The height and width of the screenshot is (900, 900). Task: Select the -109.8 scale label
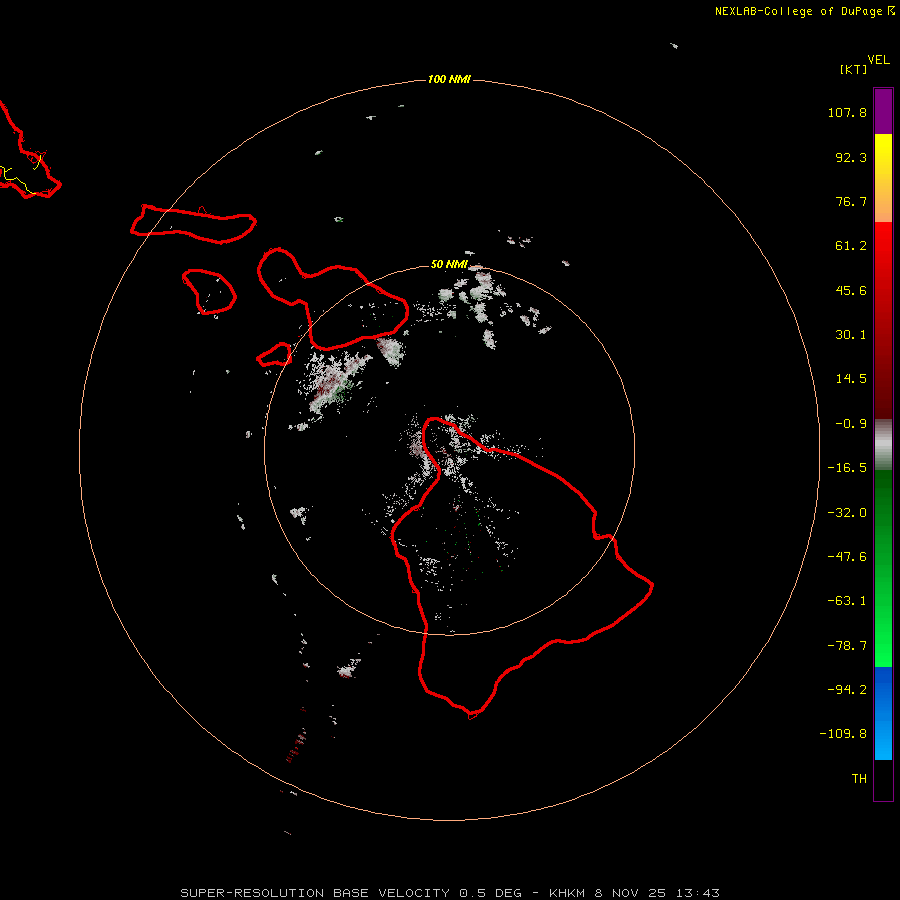pyautogui.click(x=843, y=734)
